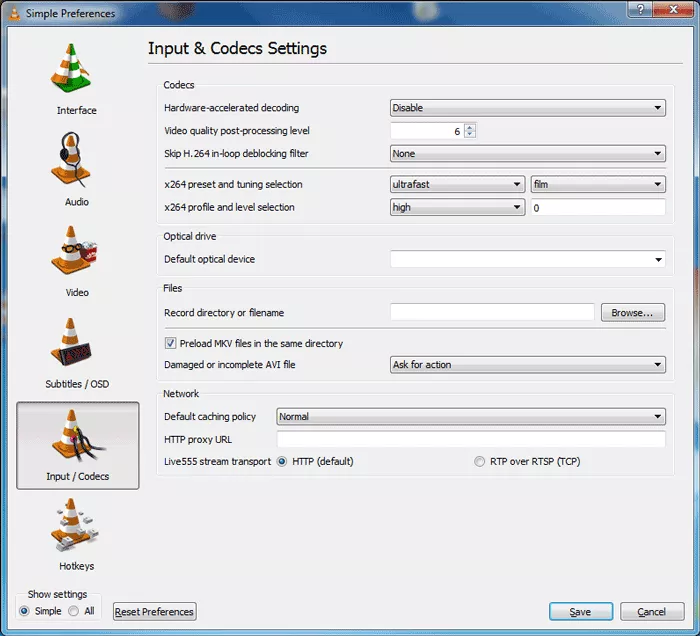Click Reset Preferences button
This screenshot has height=636, width=700.
[x=154, y=611]
